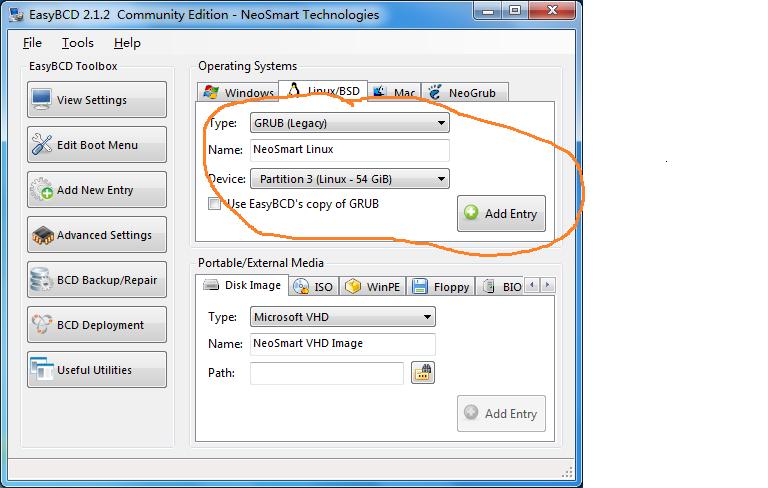Open the Edit Boot Menu tool
This screenshot has height=488, width=768.
pyautogui.click(x=97, y=145)
